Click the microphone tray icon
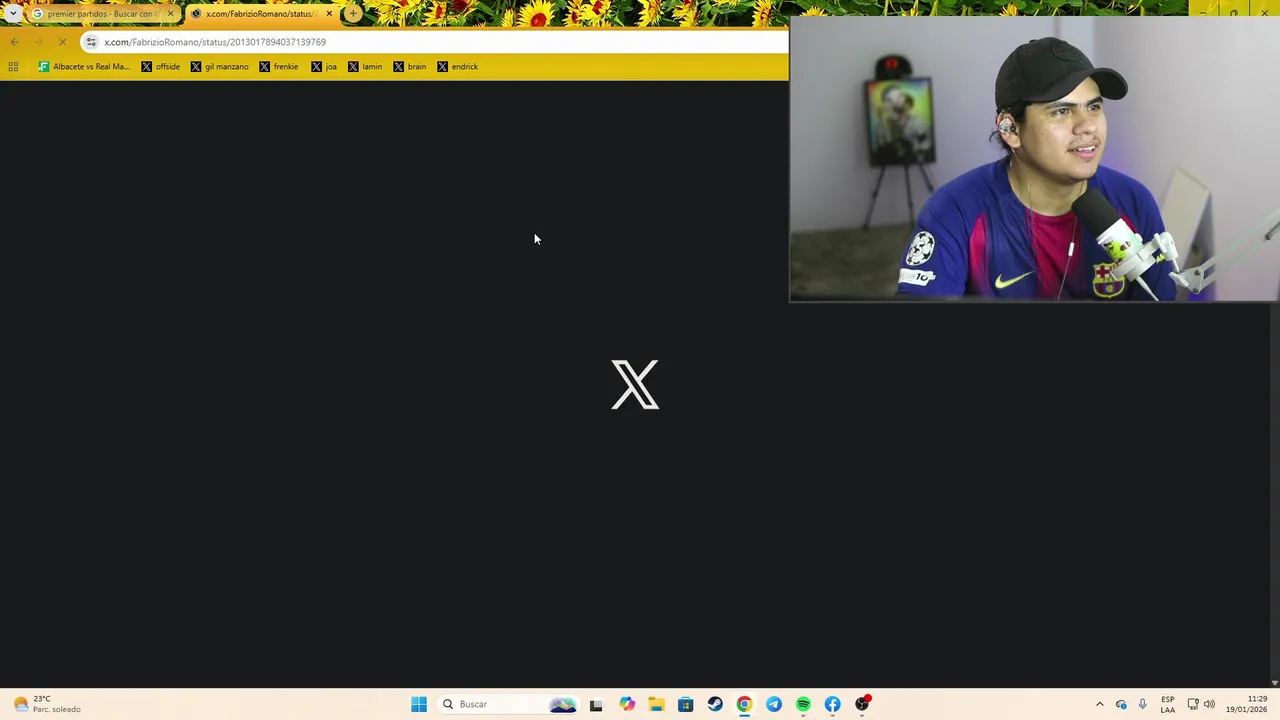This screenshot has height=720, width=1280. tap(1142, 704)
